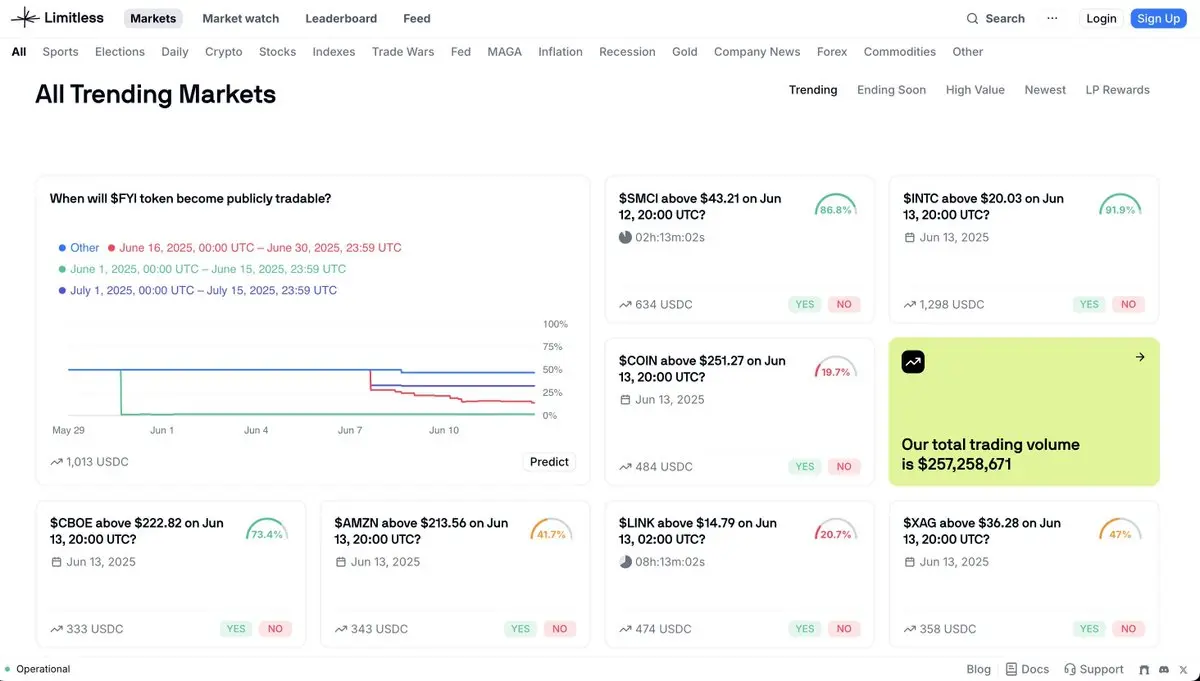
Task: Open the $AMZN above $213.56 market card
Action: 420,531
